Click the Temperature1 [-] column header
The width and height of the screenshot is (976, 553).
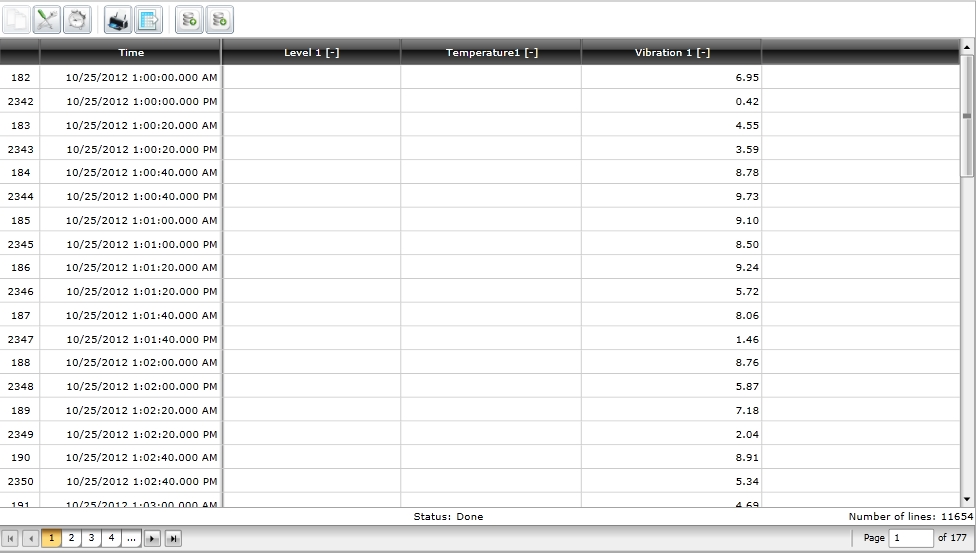click(491, 52)
